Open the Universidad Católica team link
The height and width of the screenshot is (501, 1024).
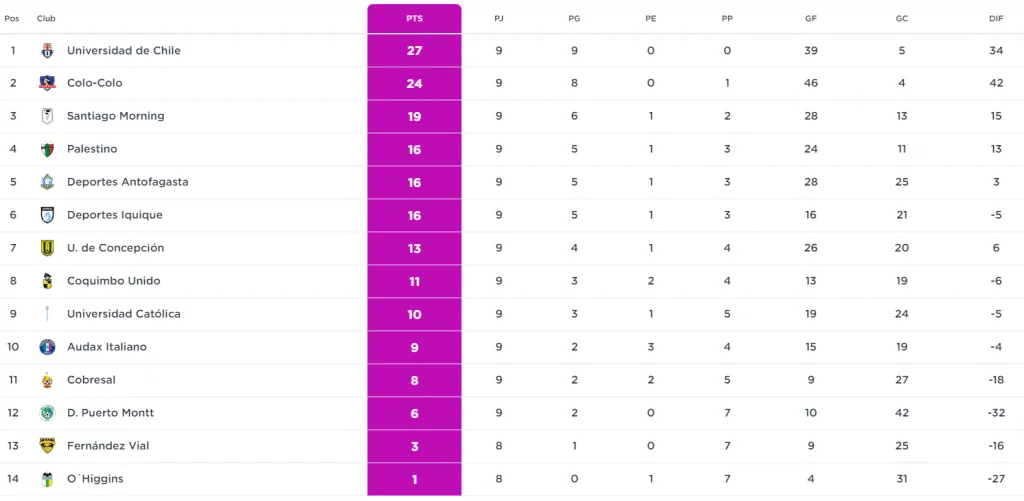tap(123, 314)
